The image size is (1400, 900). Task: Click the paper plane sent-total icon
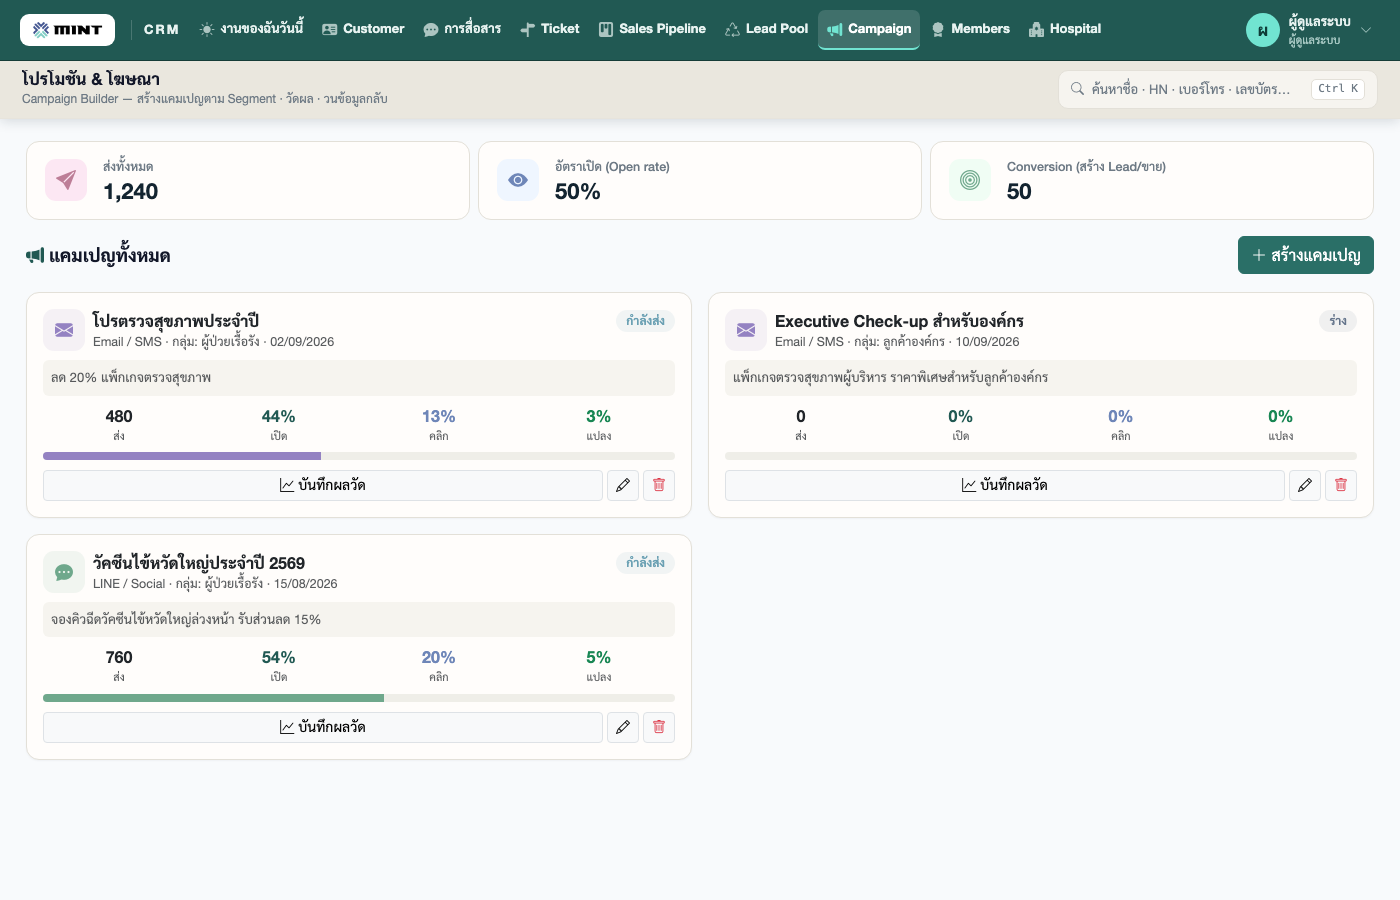[66, 180]
